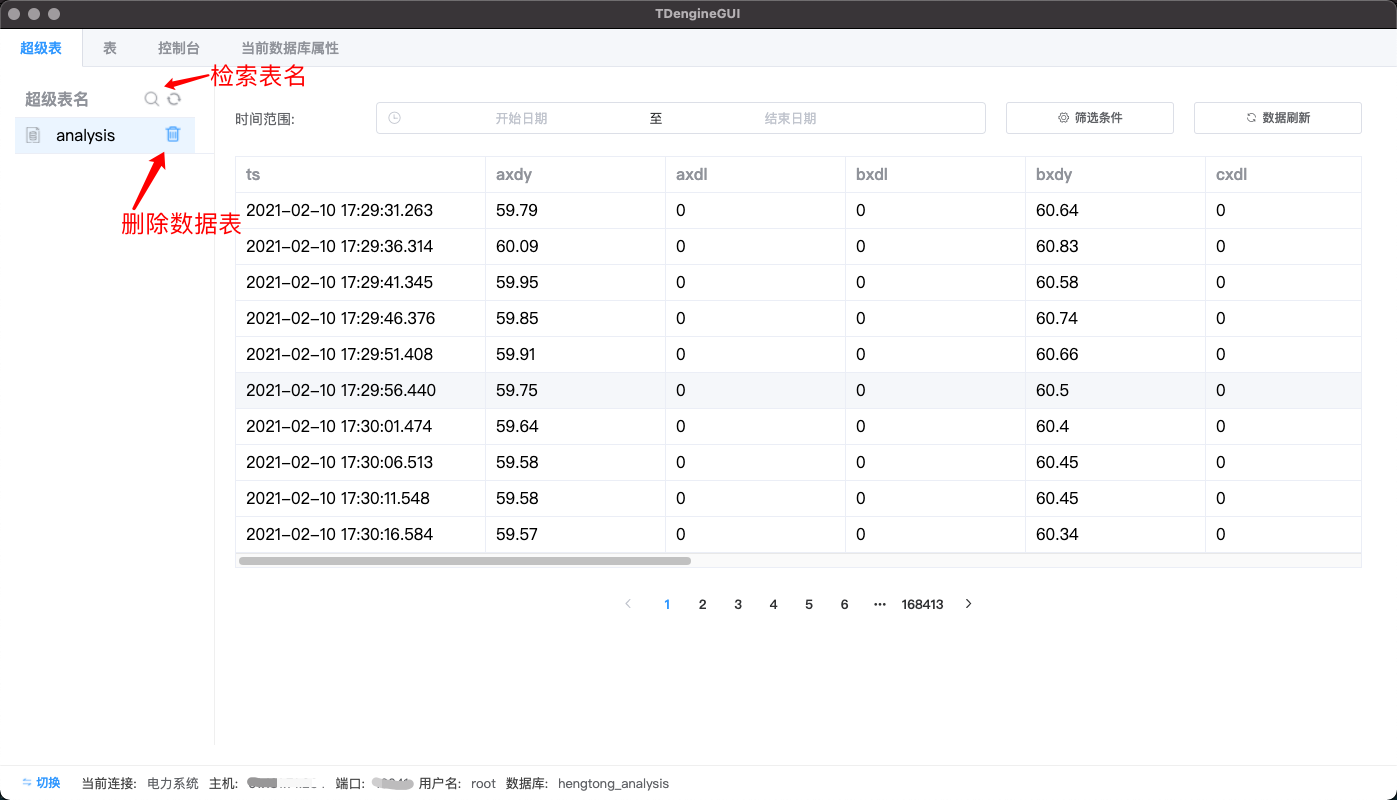Open the 超级表 tab
The width and height of the screenshot is (1397, 800).
(x=41, y=48)
